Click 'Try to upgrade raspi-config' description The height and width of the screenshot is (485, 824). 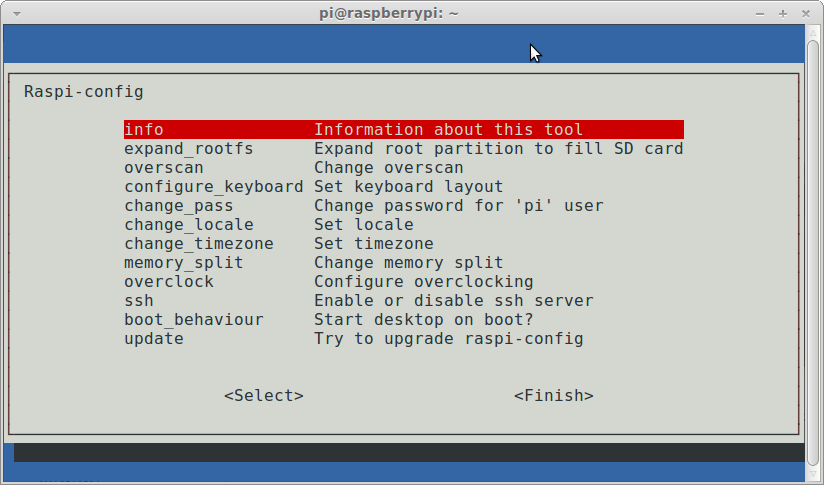point(449,338)
